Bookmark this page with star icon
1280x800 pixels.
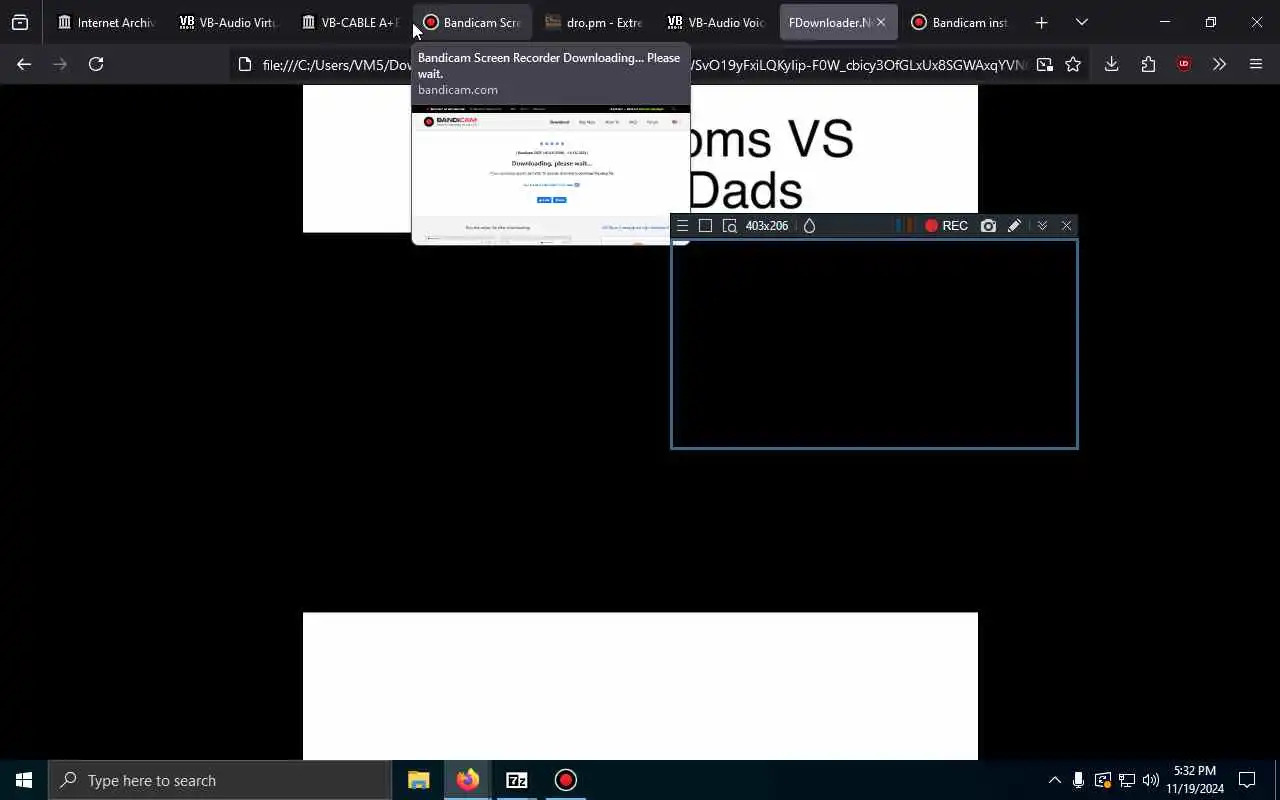[x=1073, y=65]
